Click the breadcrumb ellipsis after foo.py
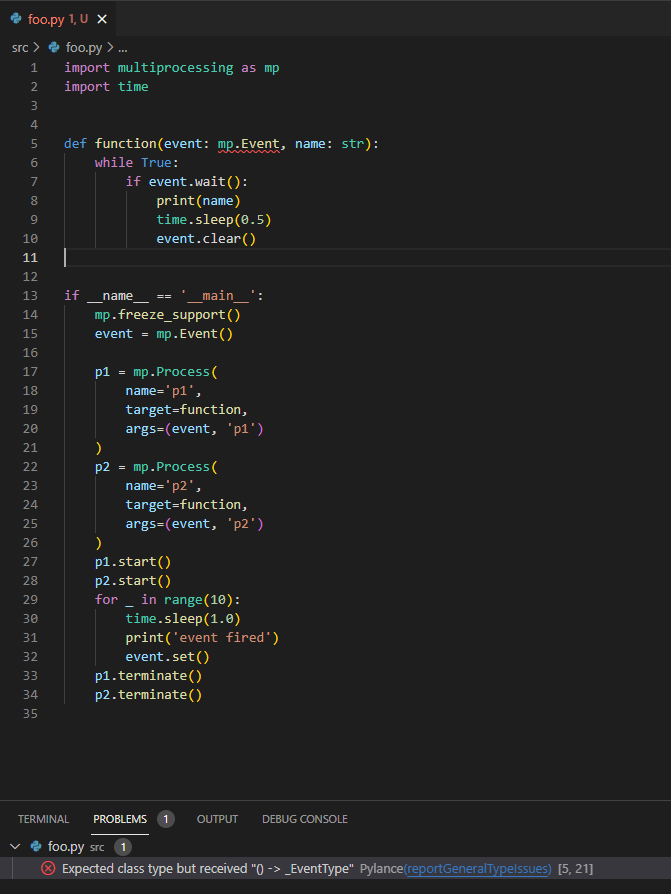The image size is (671, 894). pyautogui.click(x=123, y=48)
